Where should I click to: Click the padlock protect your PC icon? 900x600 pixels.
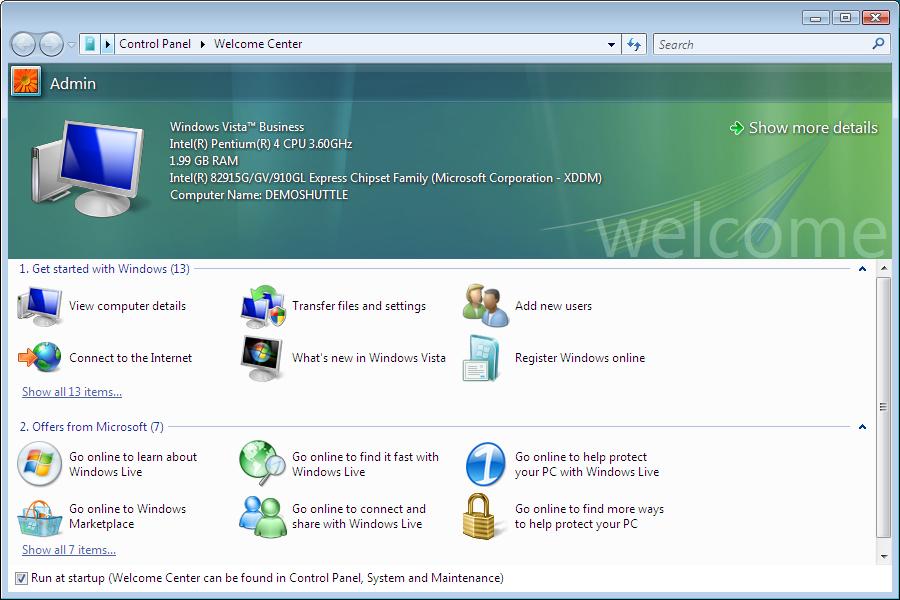point(479,516)
